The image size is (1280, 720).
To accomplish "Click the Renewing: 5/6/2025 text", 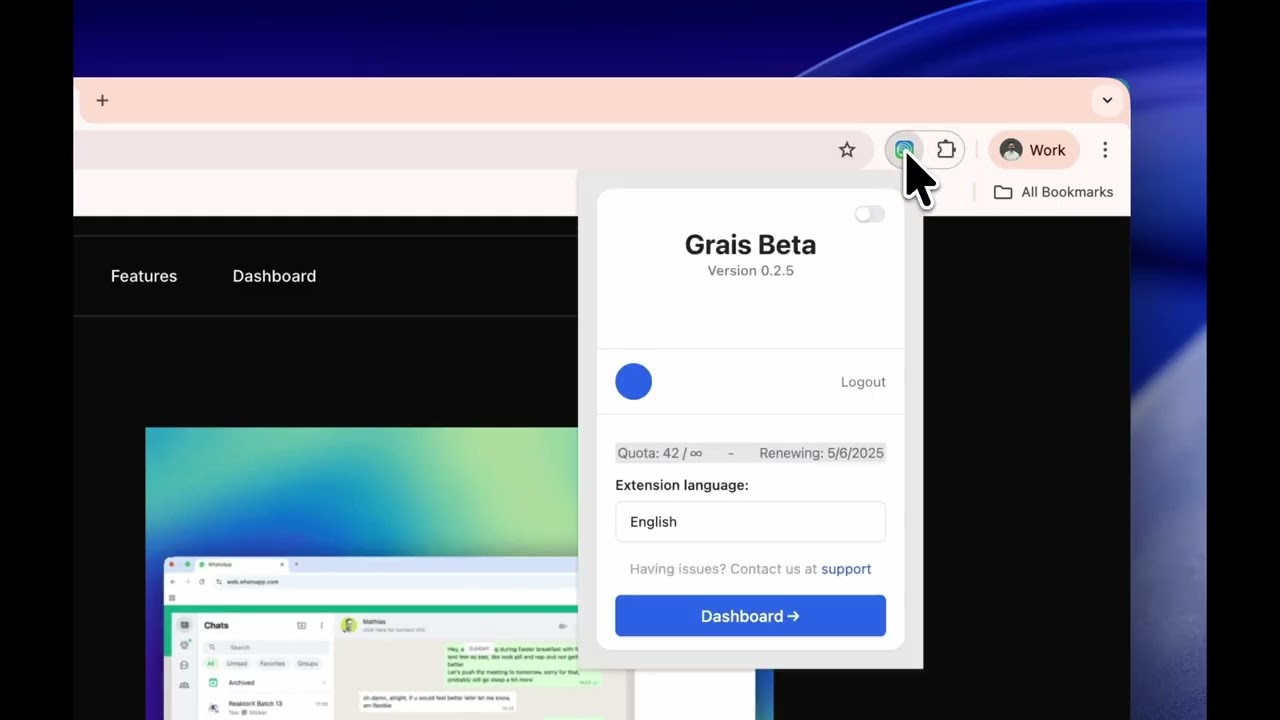I will coord(821,453).
